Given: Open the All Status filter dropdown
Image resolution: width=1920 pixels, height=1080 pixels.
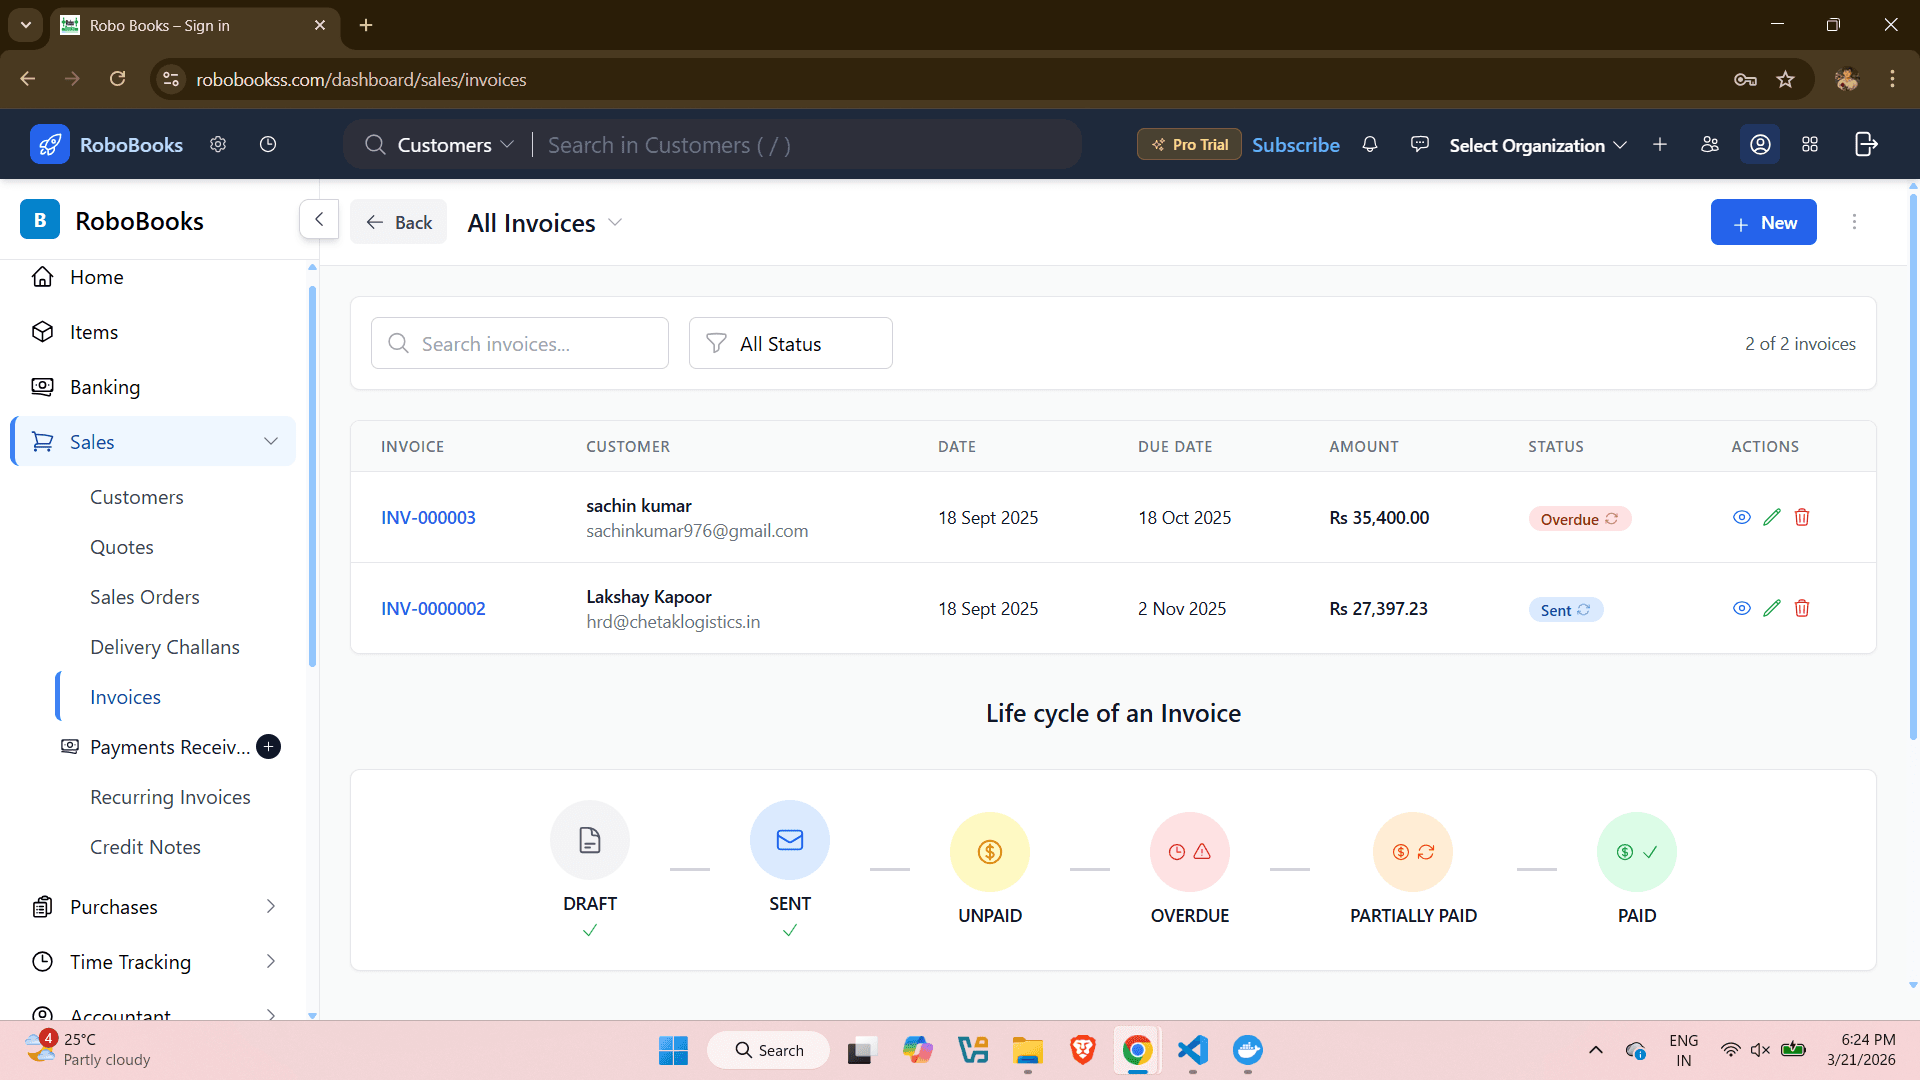Looking at the screenshot, I should point(790,343).
